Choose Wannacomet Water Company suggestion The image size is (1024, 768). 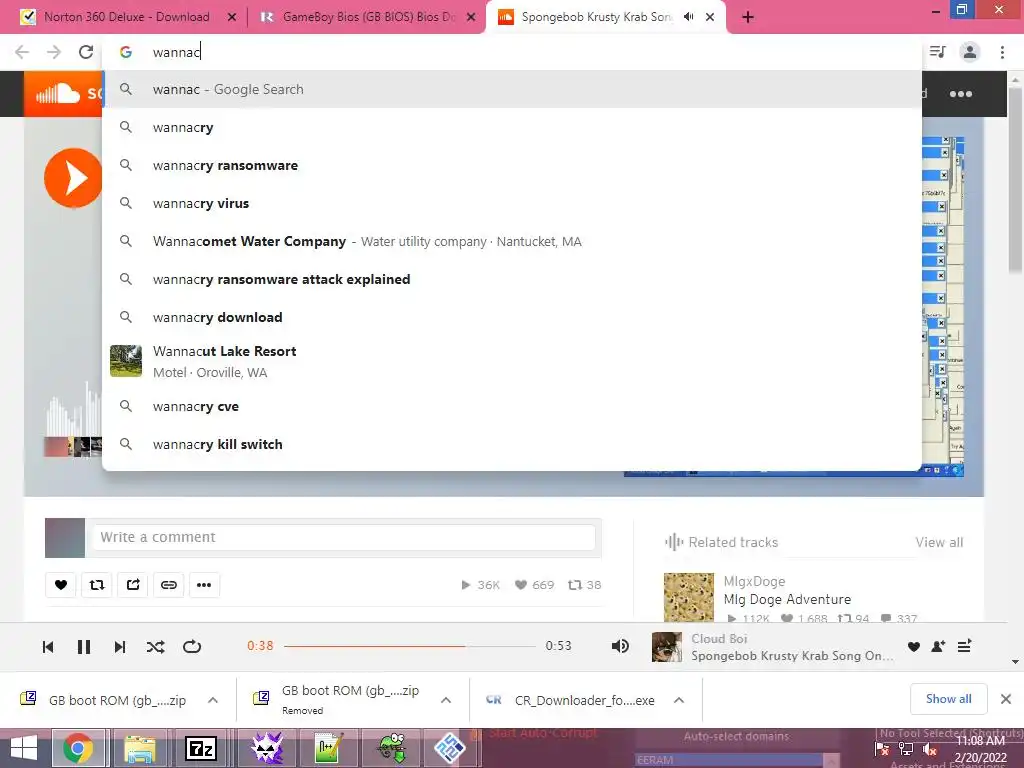[512, 241]
